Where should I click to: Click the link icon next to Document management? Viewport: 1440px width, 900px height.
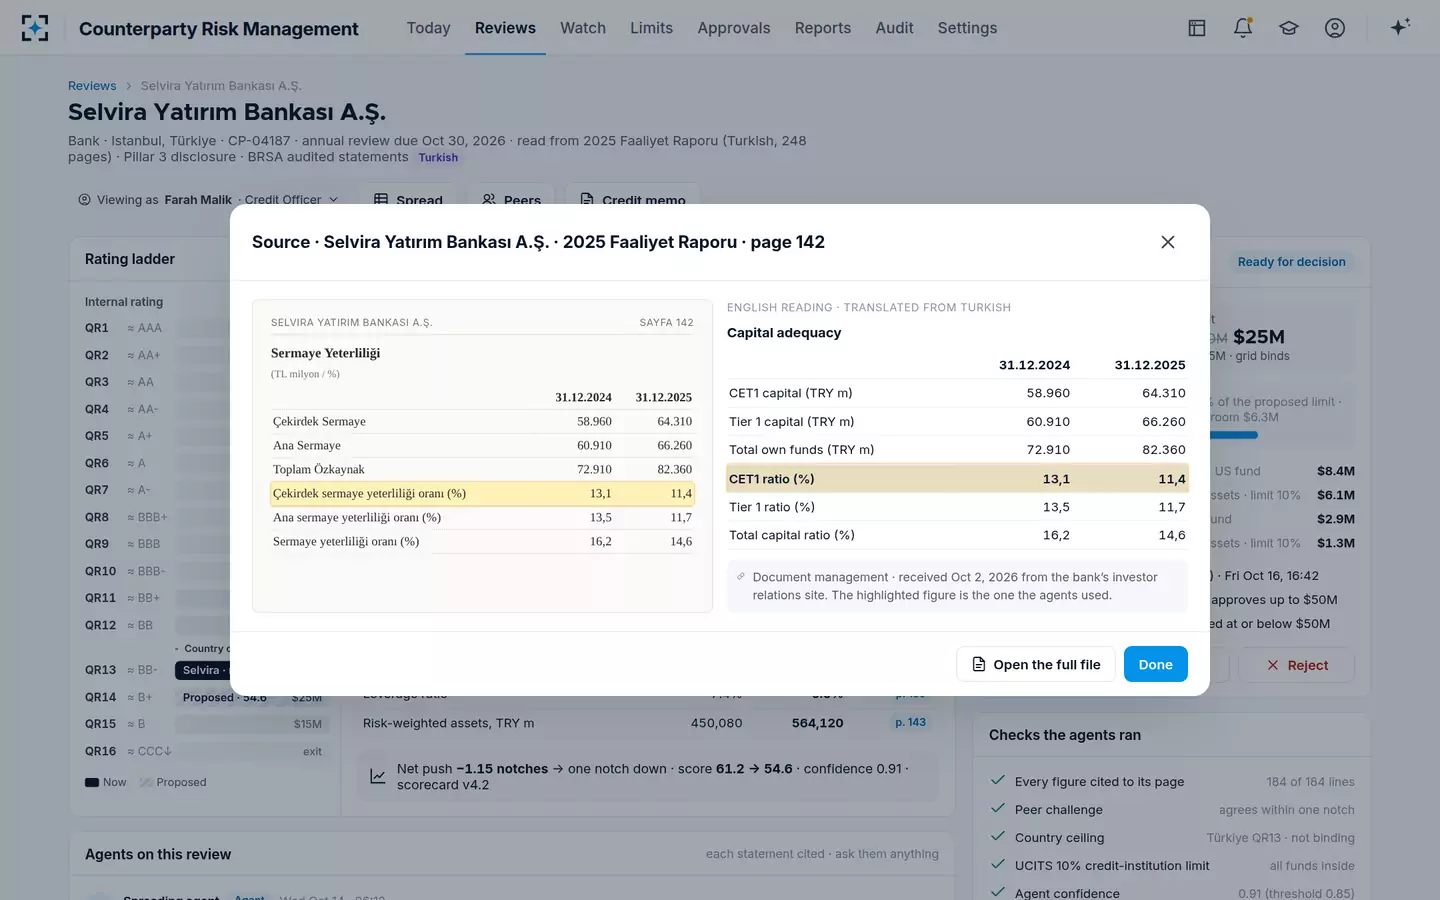pyautogui.click(x=741, y=577)
